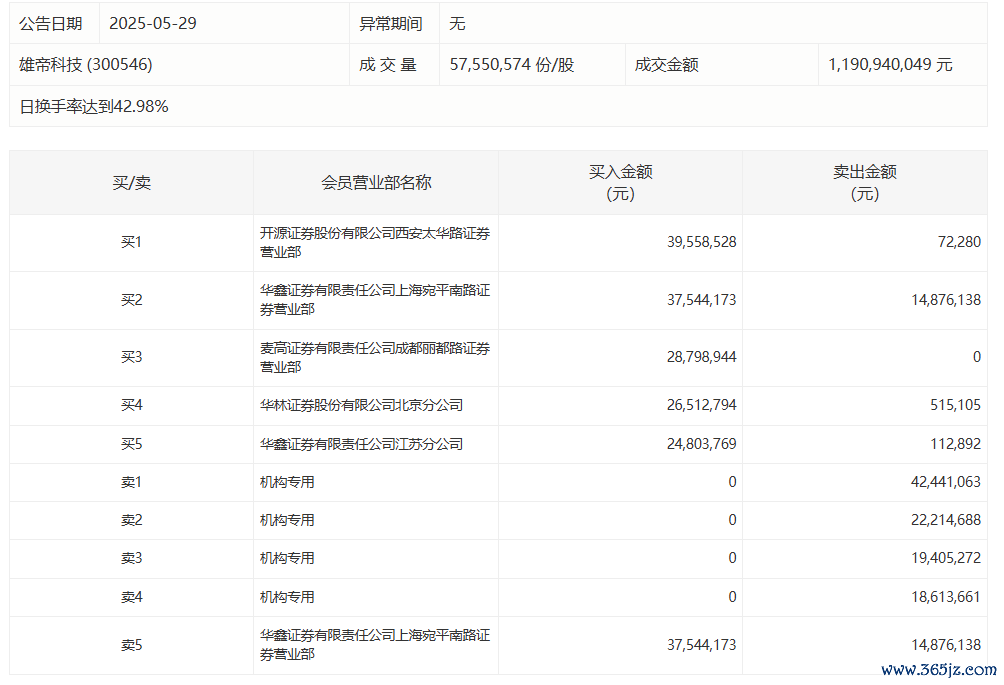Select 14,876,138 in the 买2 row
1004x685 pixels.
(946, 300)
